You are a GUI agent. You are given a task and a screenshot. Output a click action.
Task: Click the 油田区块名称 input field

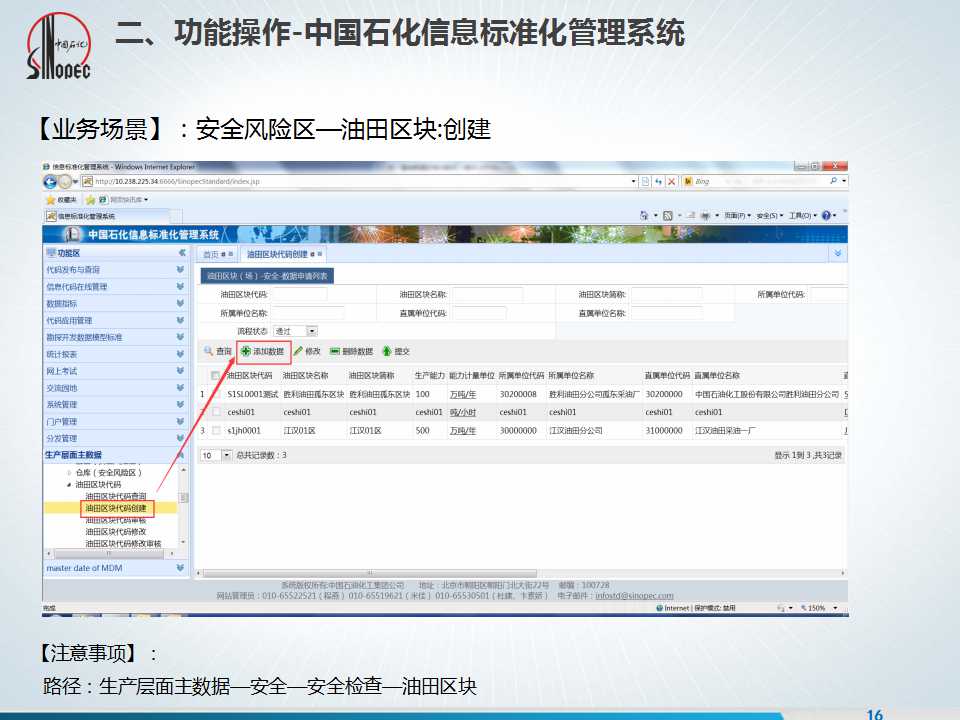pos(488,294)
